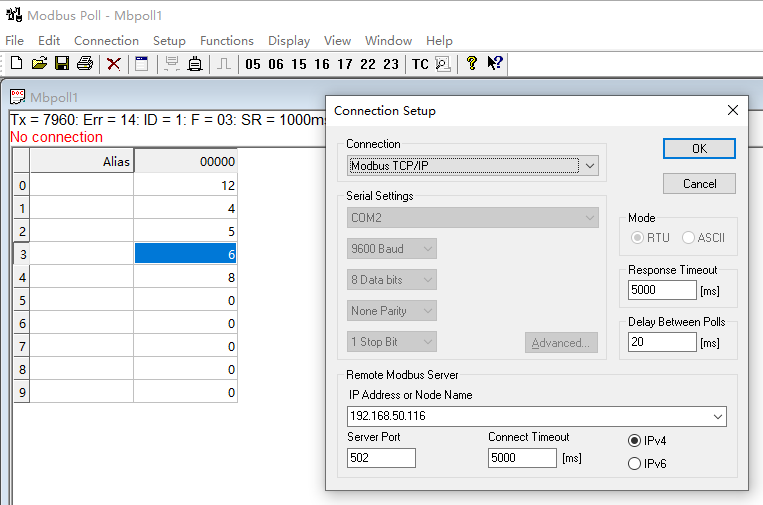This screenshot has height=505, width=763.
Task: Click the Mbpoll1 document window icon
Action: [18, 97]
